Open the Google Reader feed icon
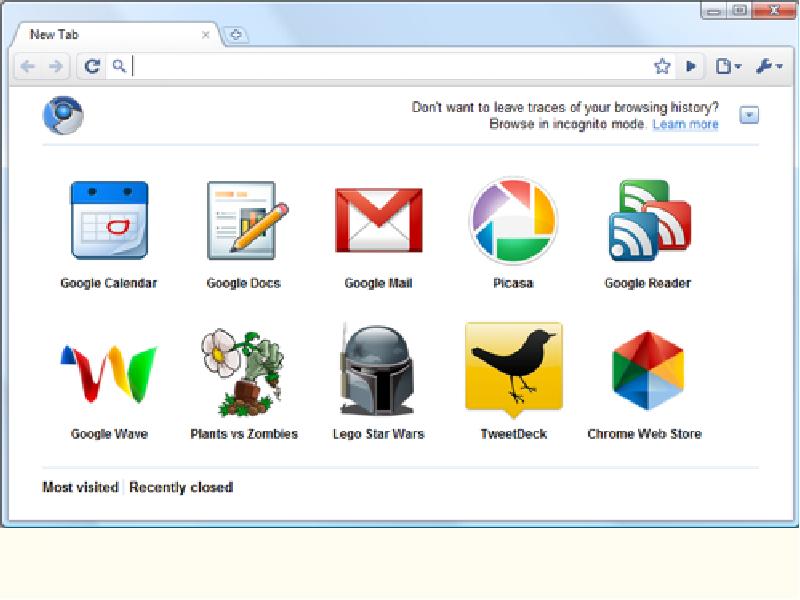 click(649, 220)
